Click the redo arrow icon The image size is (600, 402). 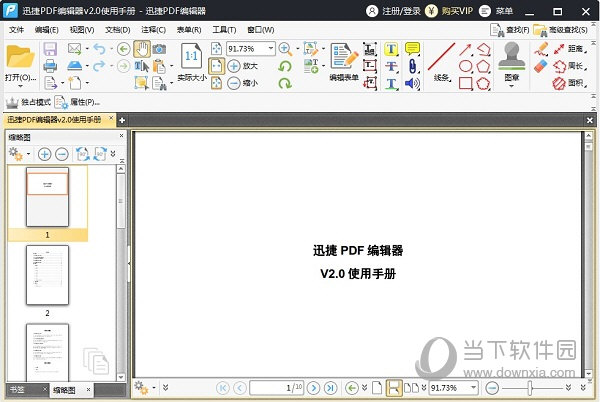pos(99,66)
